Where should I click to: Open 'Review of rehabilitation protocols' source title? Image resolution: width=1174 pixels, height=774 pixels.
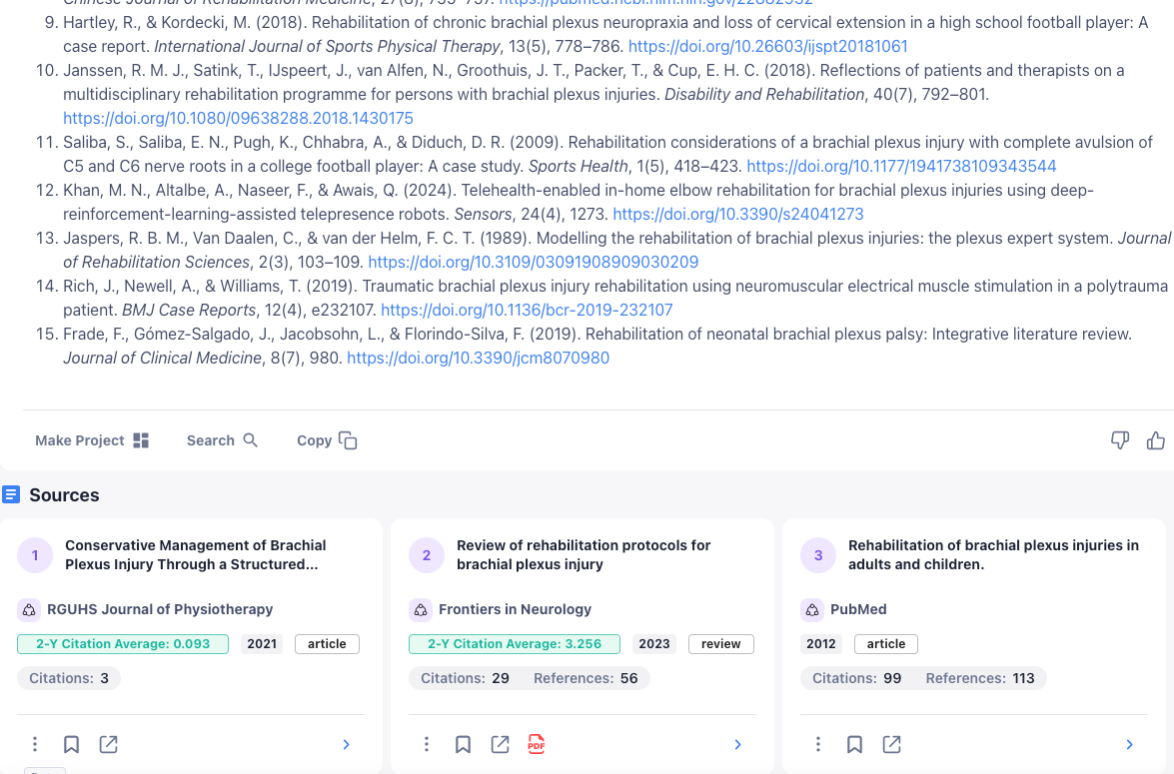tap(583, 555)
